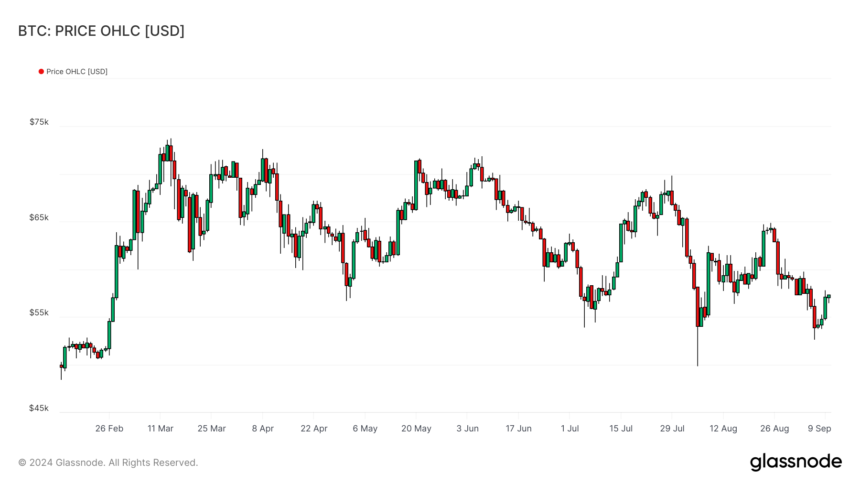Select the 8 Apr axis tick
Viewport: 860px width, 484px height.
(x=263, y=429)
